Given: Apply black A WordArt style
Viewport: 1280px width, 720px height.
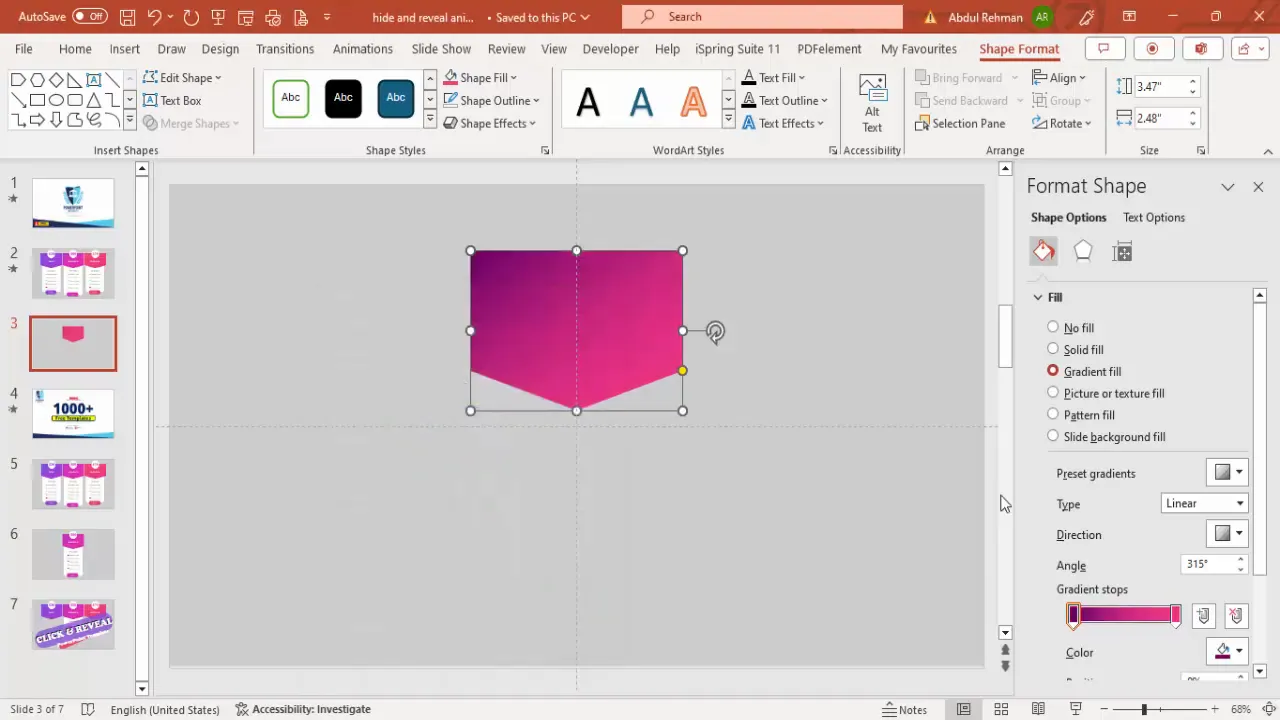Looking at the screenshot, I should pyautogui.click(x=588, y=100).
